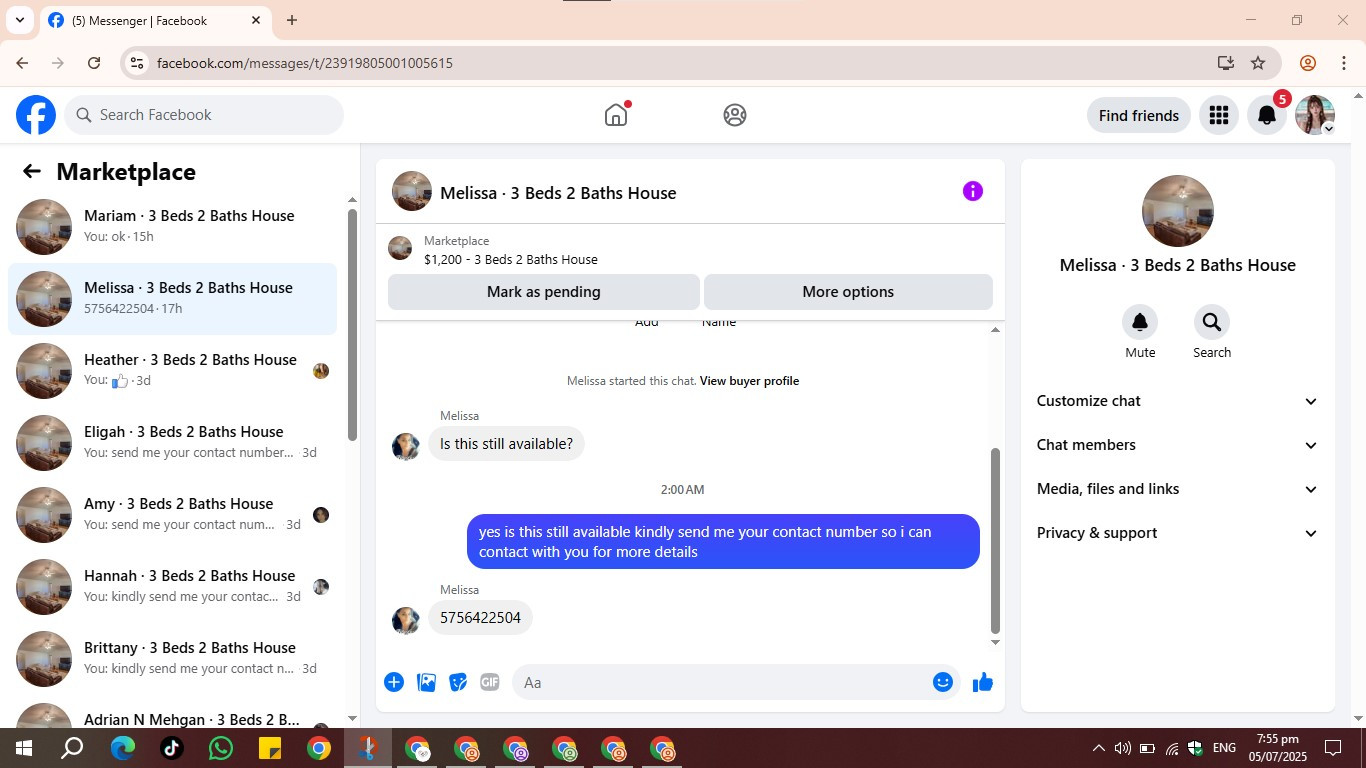This screenshot has width=1366, height=768.
Task: Open the taskbar volume icon
Action: pos(1122,748)
